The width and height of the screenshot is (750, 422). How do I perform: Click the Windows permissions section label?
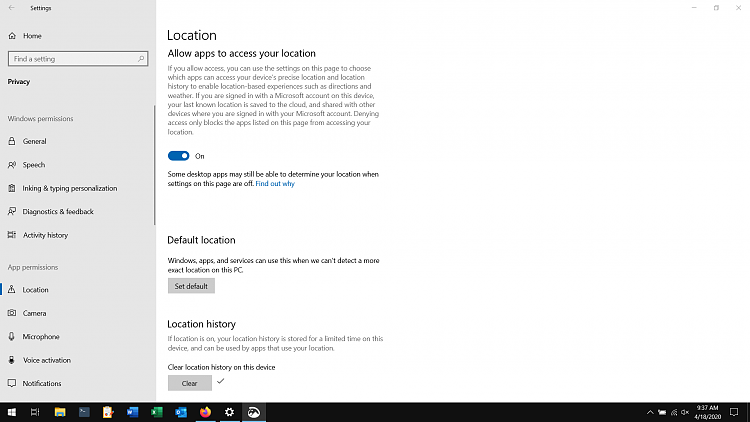coord(40,119)
